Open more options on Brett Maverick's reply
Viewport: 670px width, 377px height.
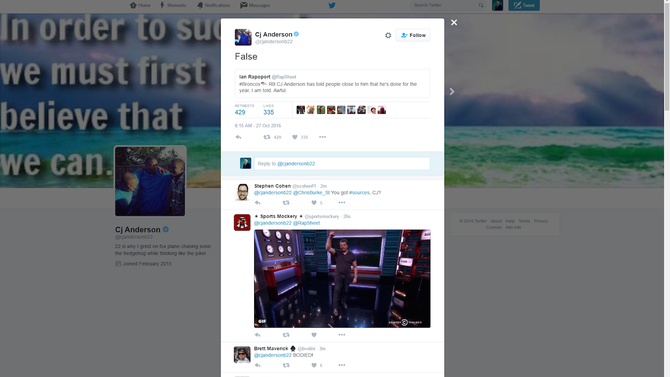point(342,365)
